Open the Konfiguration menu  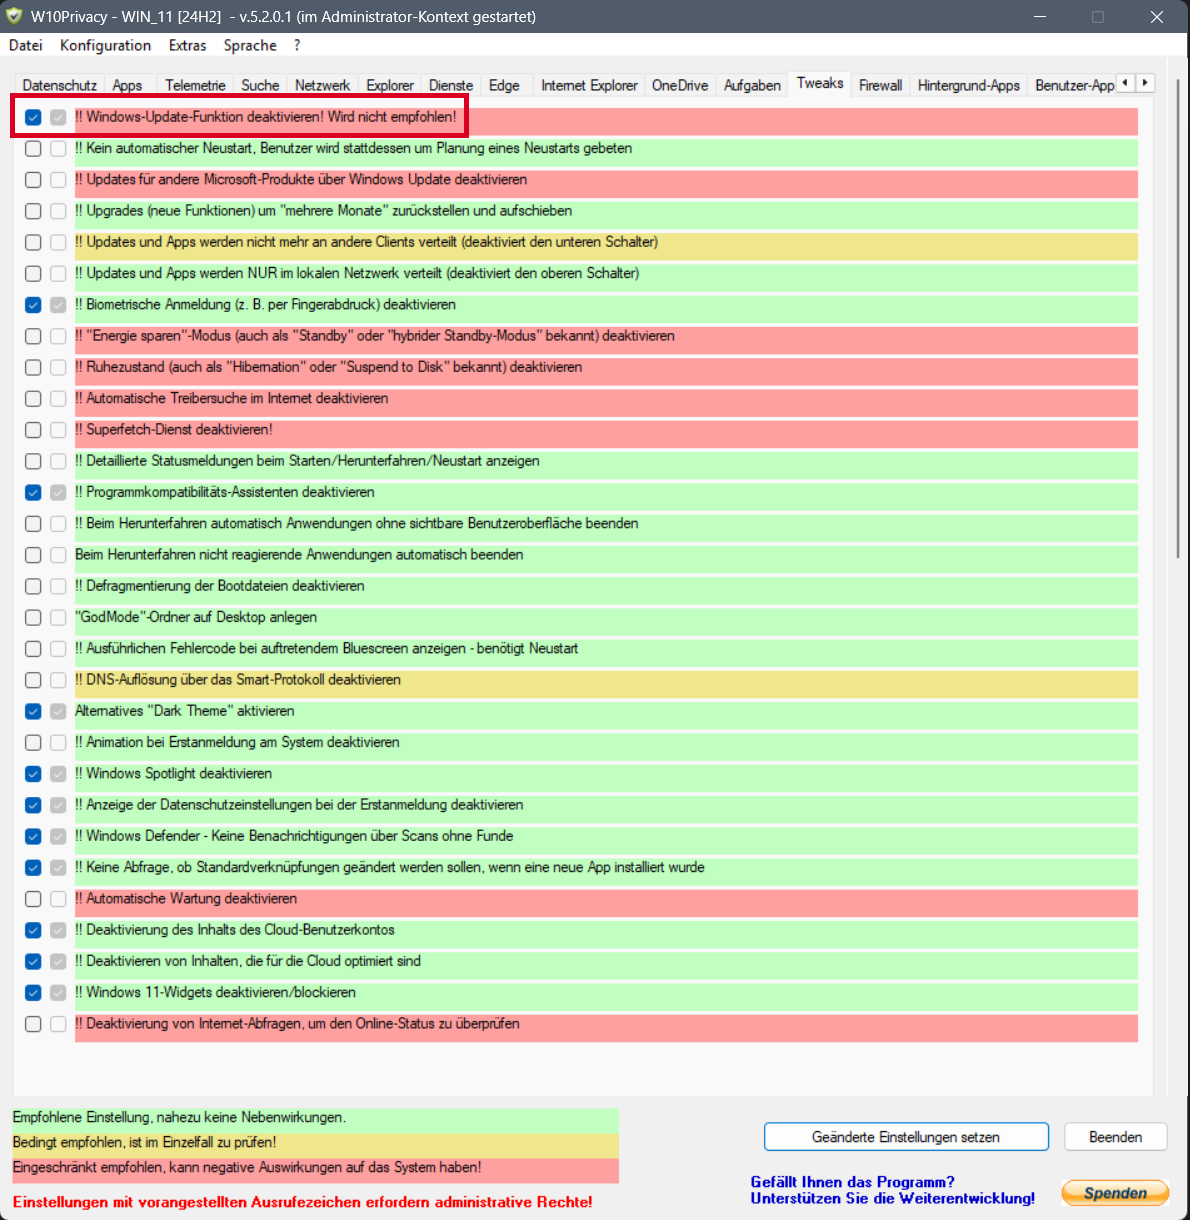(x=105, y=45)
